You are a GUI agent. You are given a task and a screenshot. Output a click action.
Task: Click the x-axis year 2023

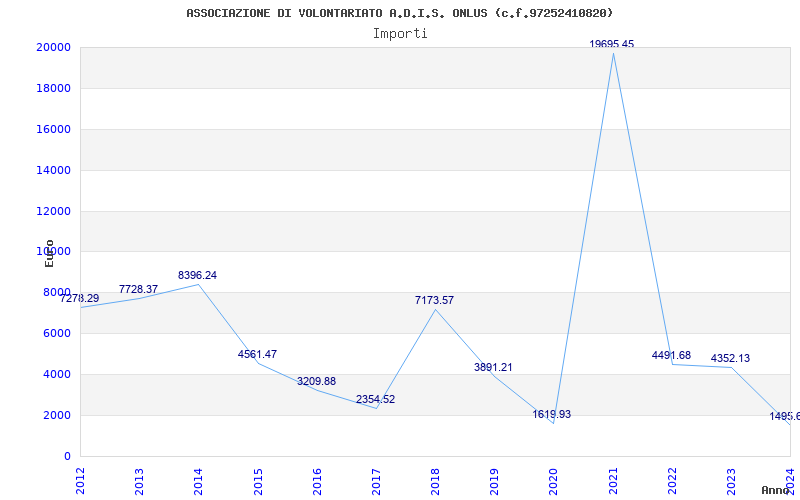click(x=732, y=481)
